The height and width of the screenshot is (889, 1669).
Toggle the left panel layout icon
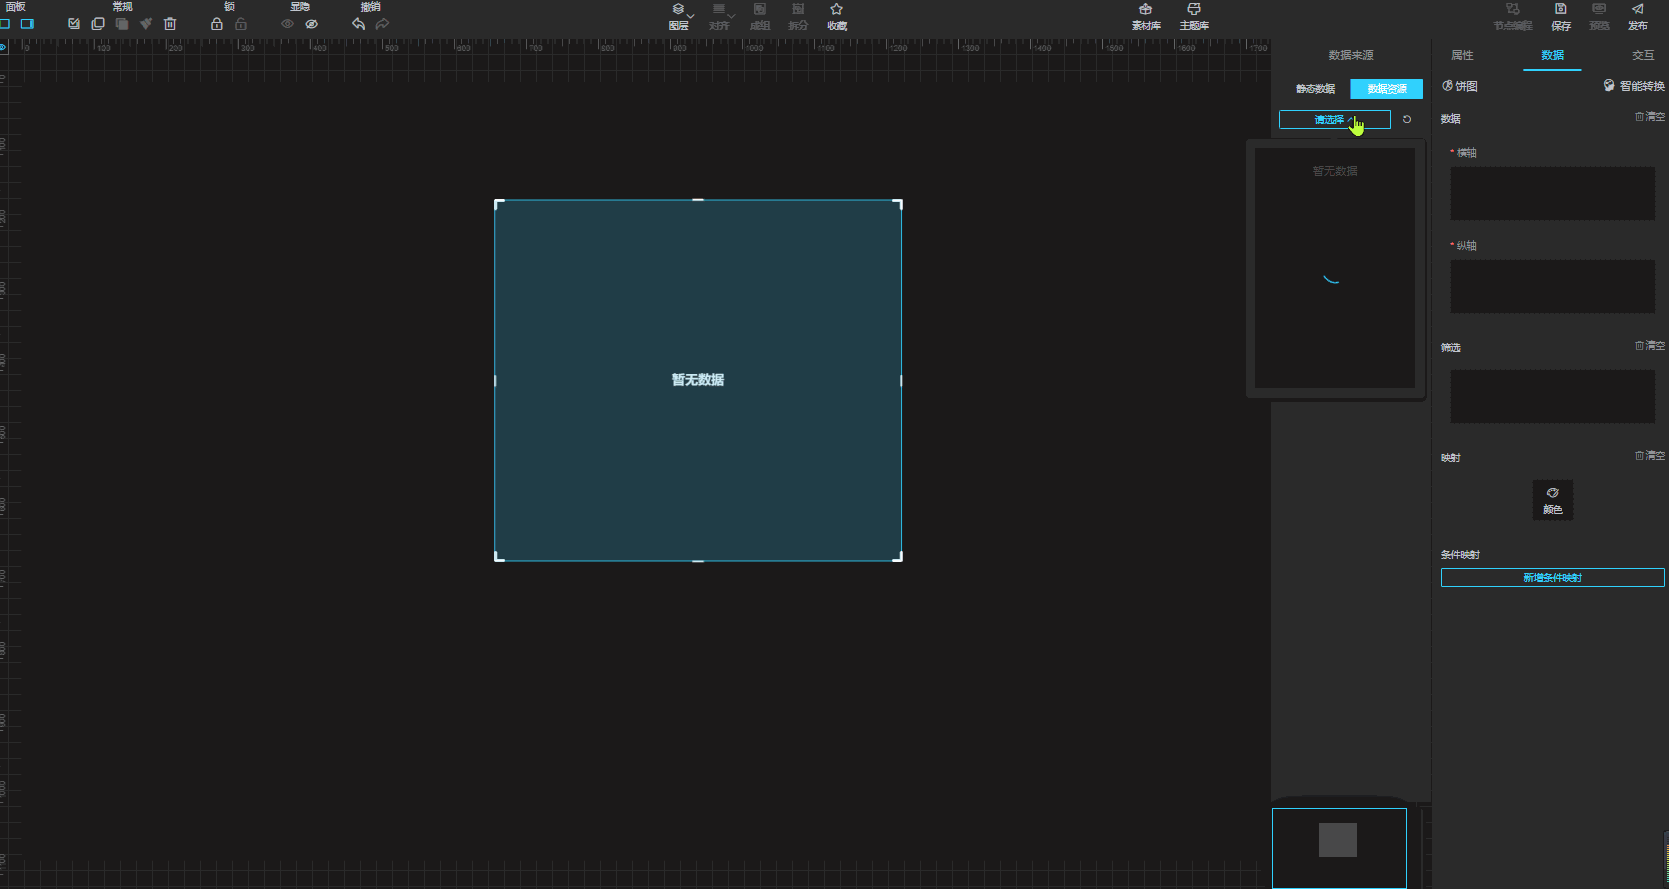[x=4, y=24]
